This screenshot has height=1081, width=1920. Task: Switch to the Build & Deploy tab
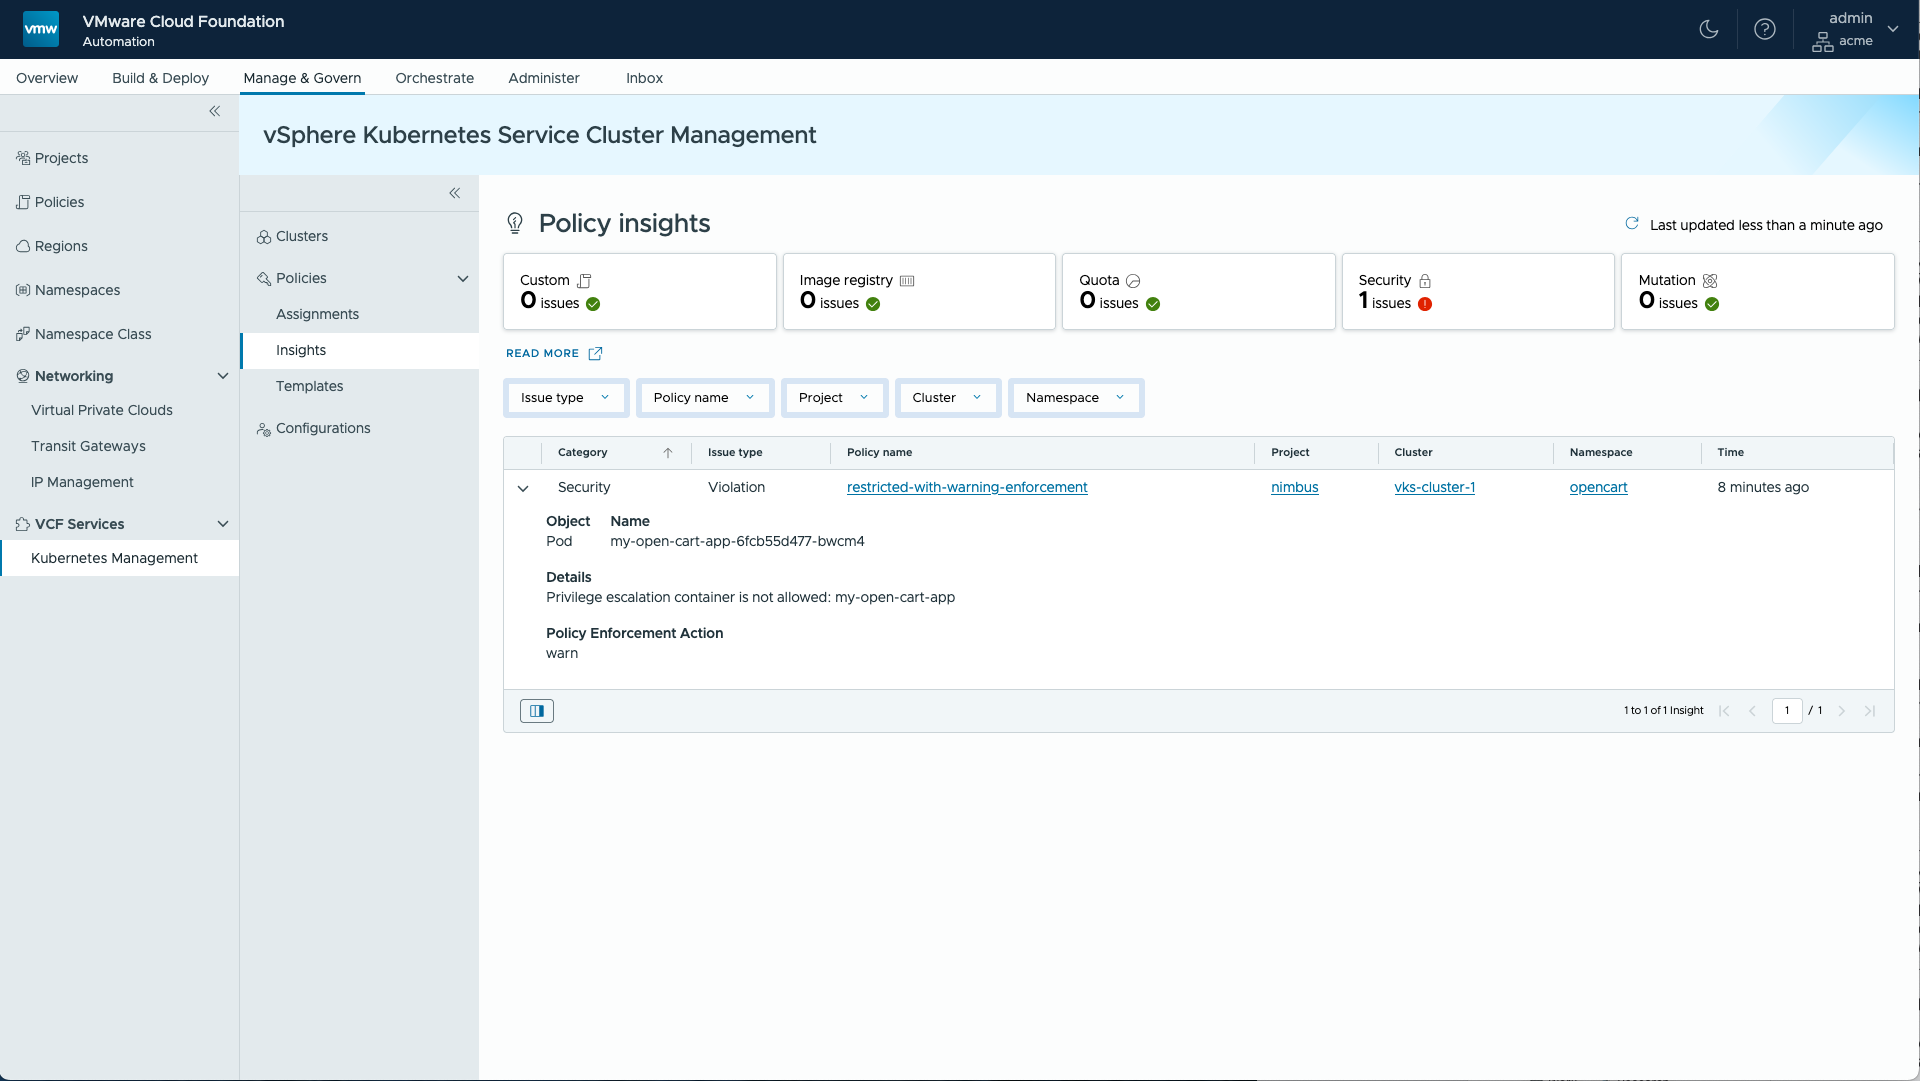[160, 78]
